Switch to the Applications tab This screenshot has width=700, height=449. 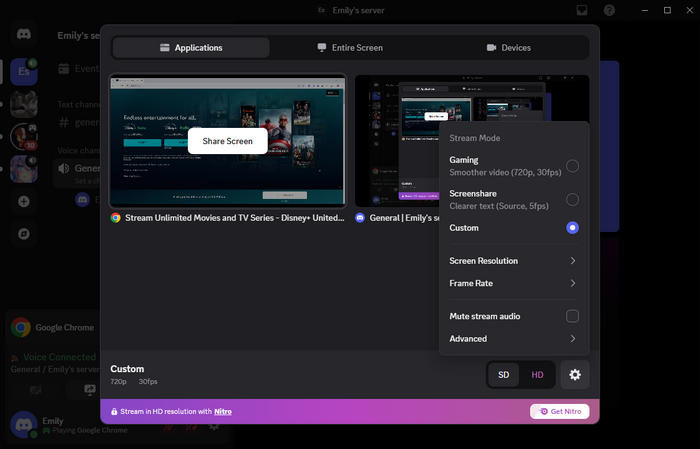(191, 47)
